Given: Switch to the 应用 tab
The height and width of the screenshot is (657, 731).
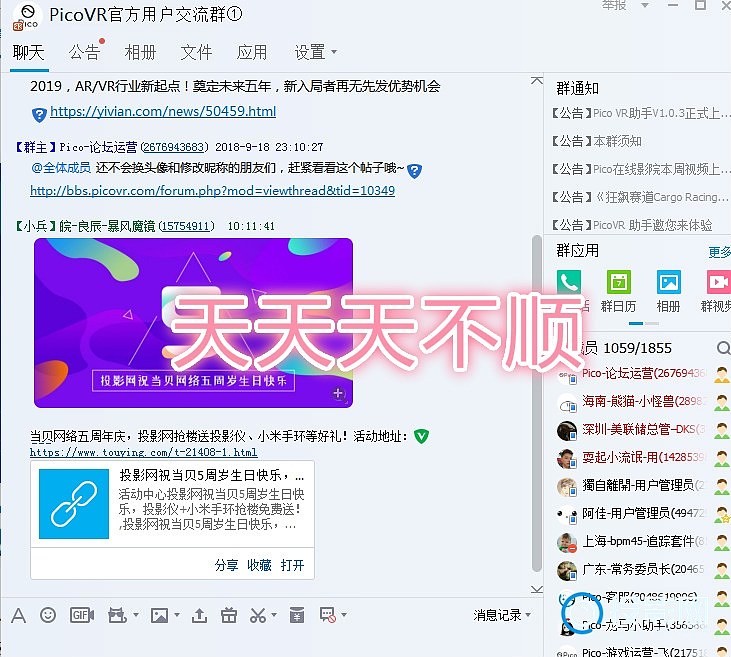Looking at the screenshot, I should point(252,52).
